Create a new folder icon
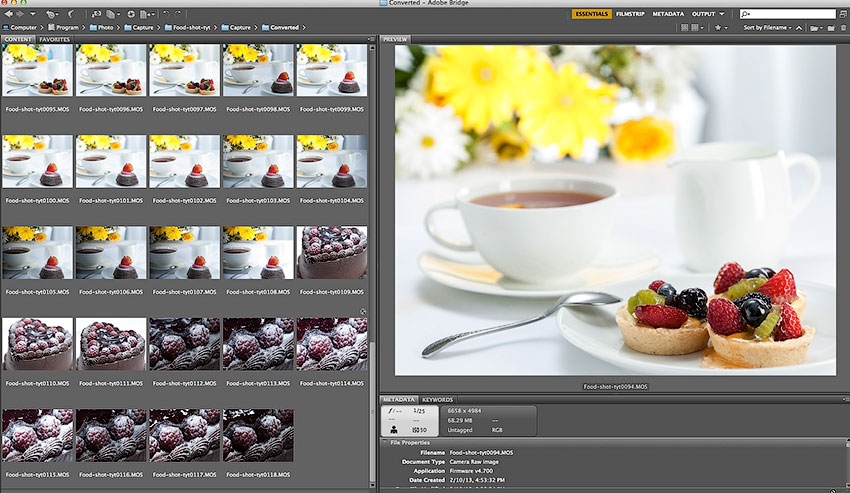 tap(831, 28)
